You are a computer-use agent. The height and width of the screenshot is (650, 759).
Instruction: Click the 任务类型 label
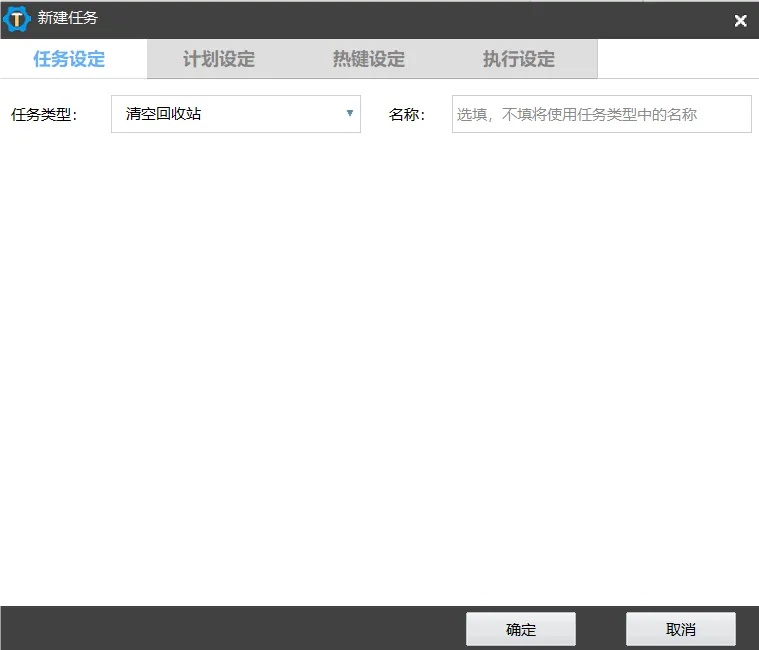coord(44,115)
